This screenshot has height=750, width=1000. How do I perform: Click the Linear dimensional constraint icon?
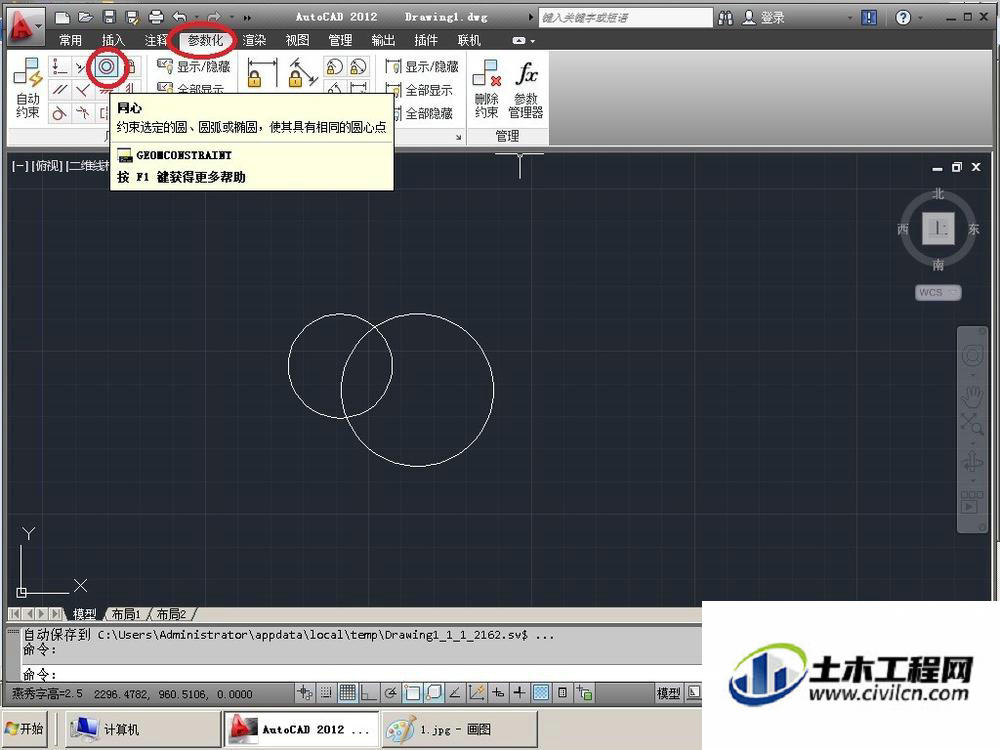(261, 72)
